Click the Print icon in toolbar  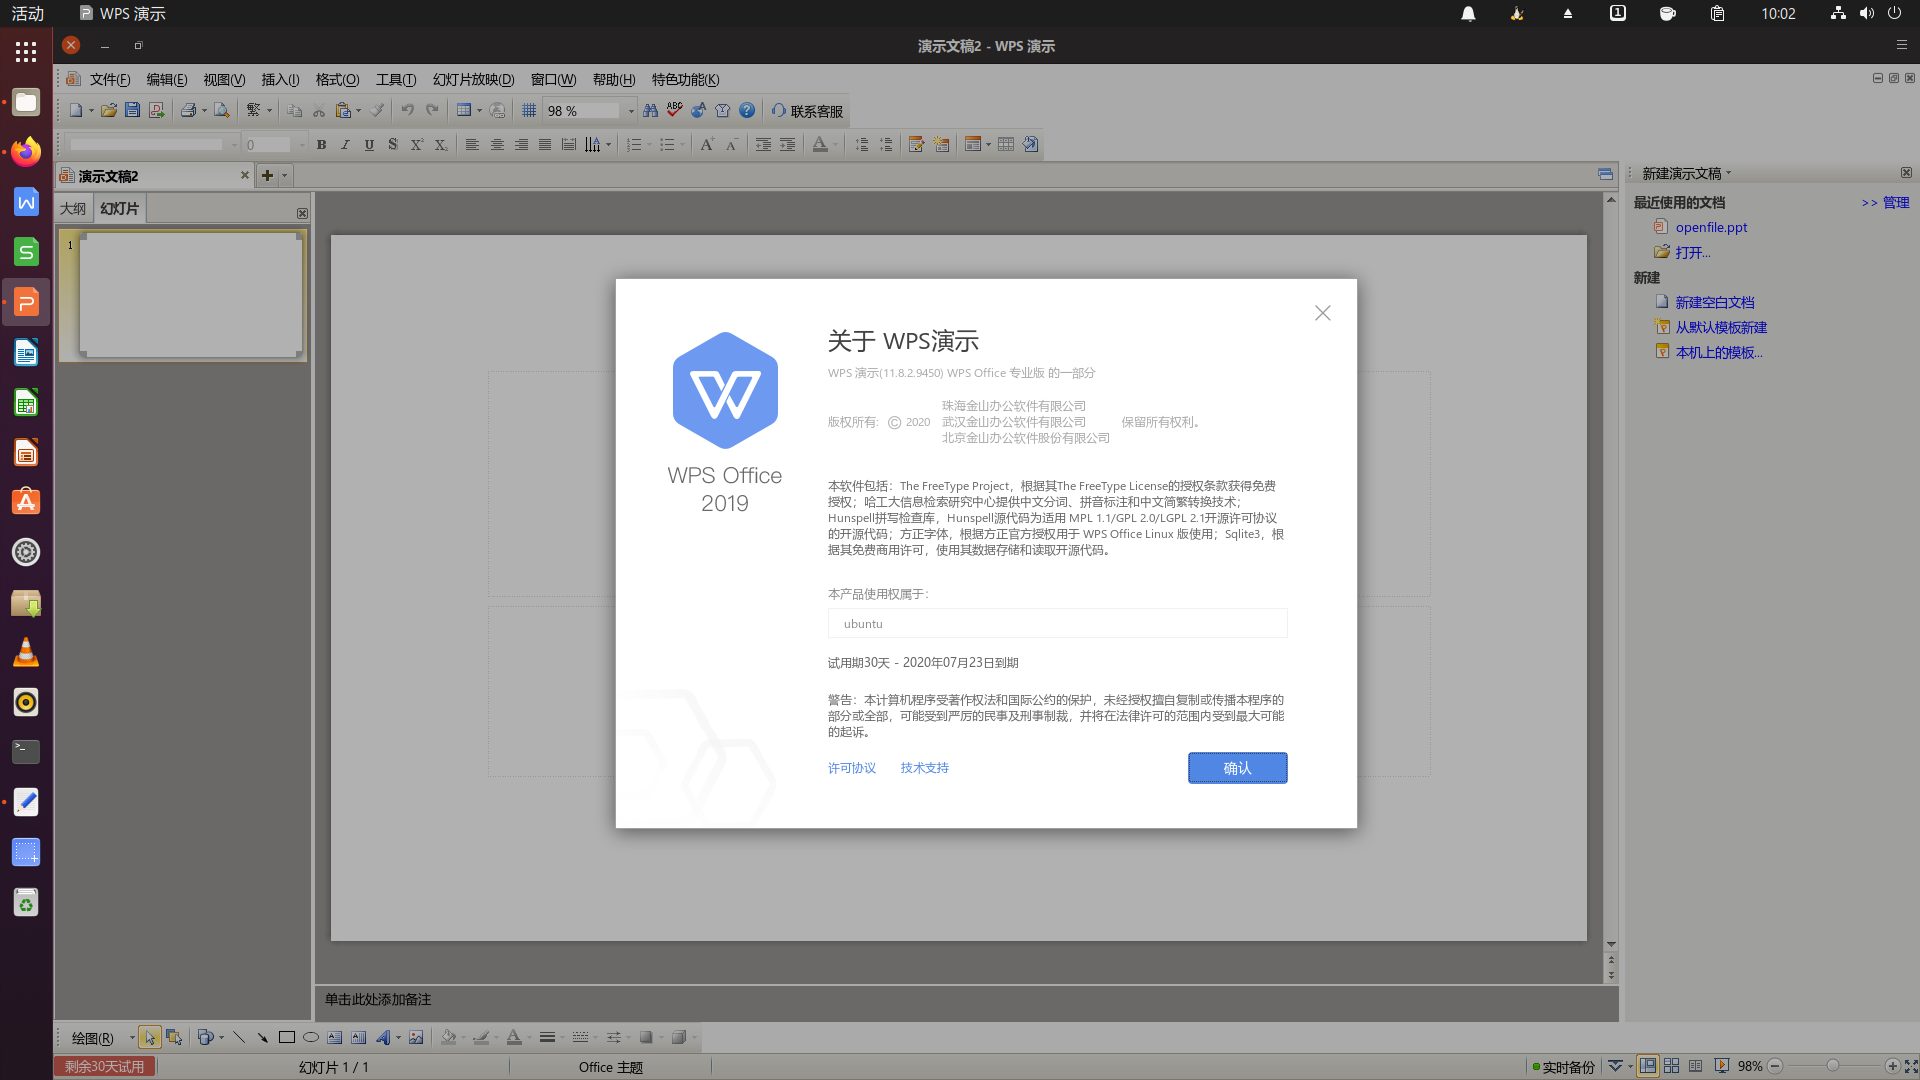187,111
